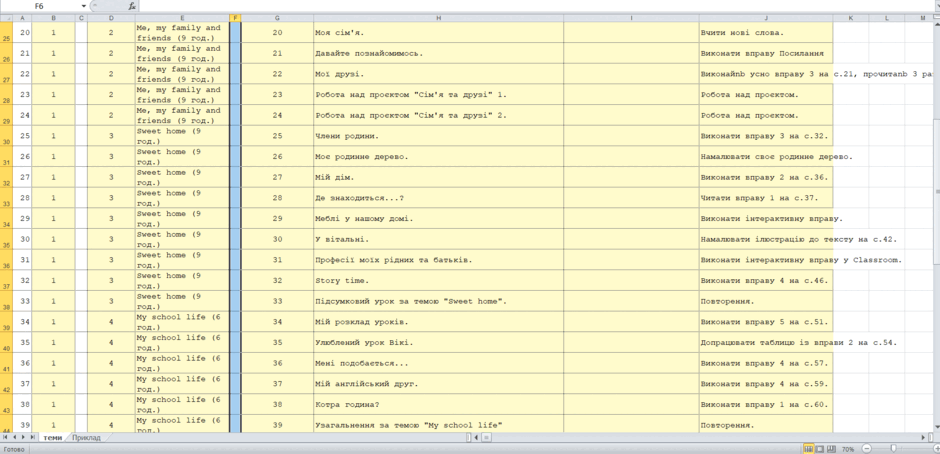This screenshot has width=940, height=454.
Task: Switch to Normal view in status bar
Action: coord(808,449)
